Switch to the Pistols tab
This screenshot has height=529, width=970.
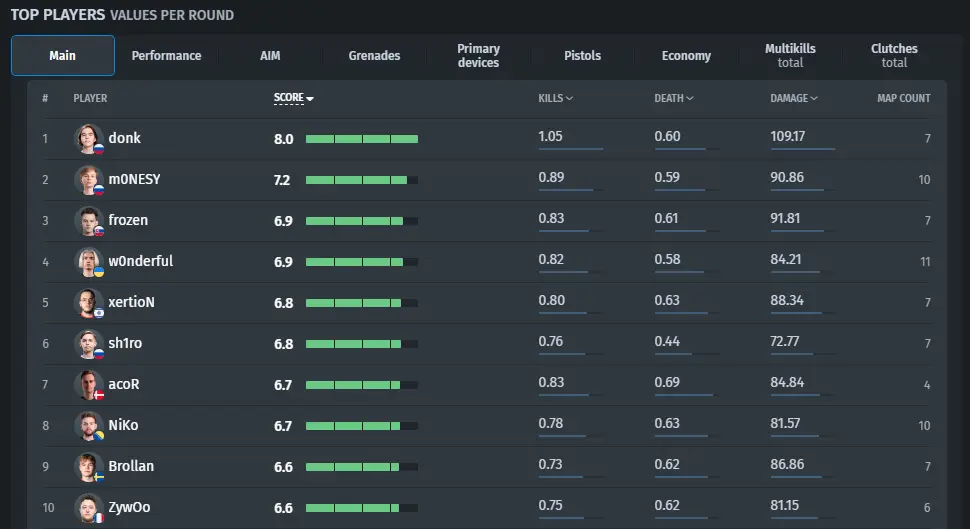click(582, 56)
